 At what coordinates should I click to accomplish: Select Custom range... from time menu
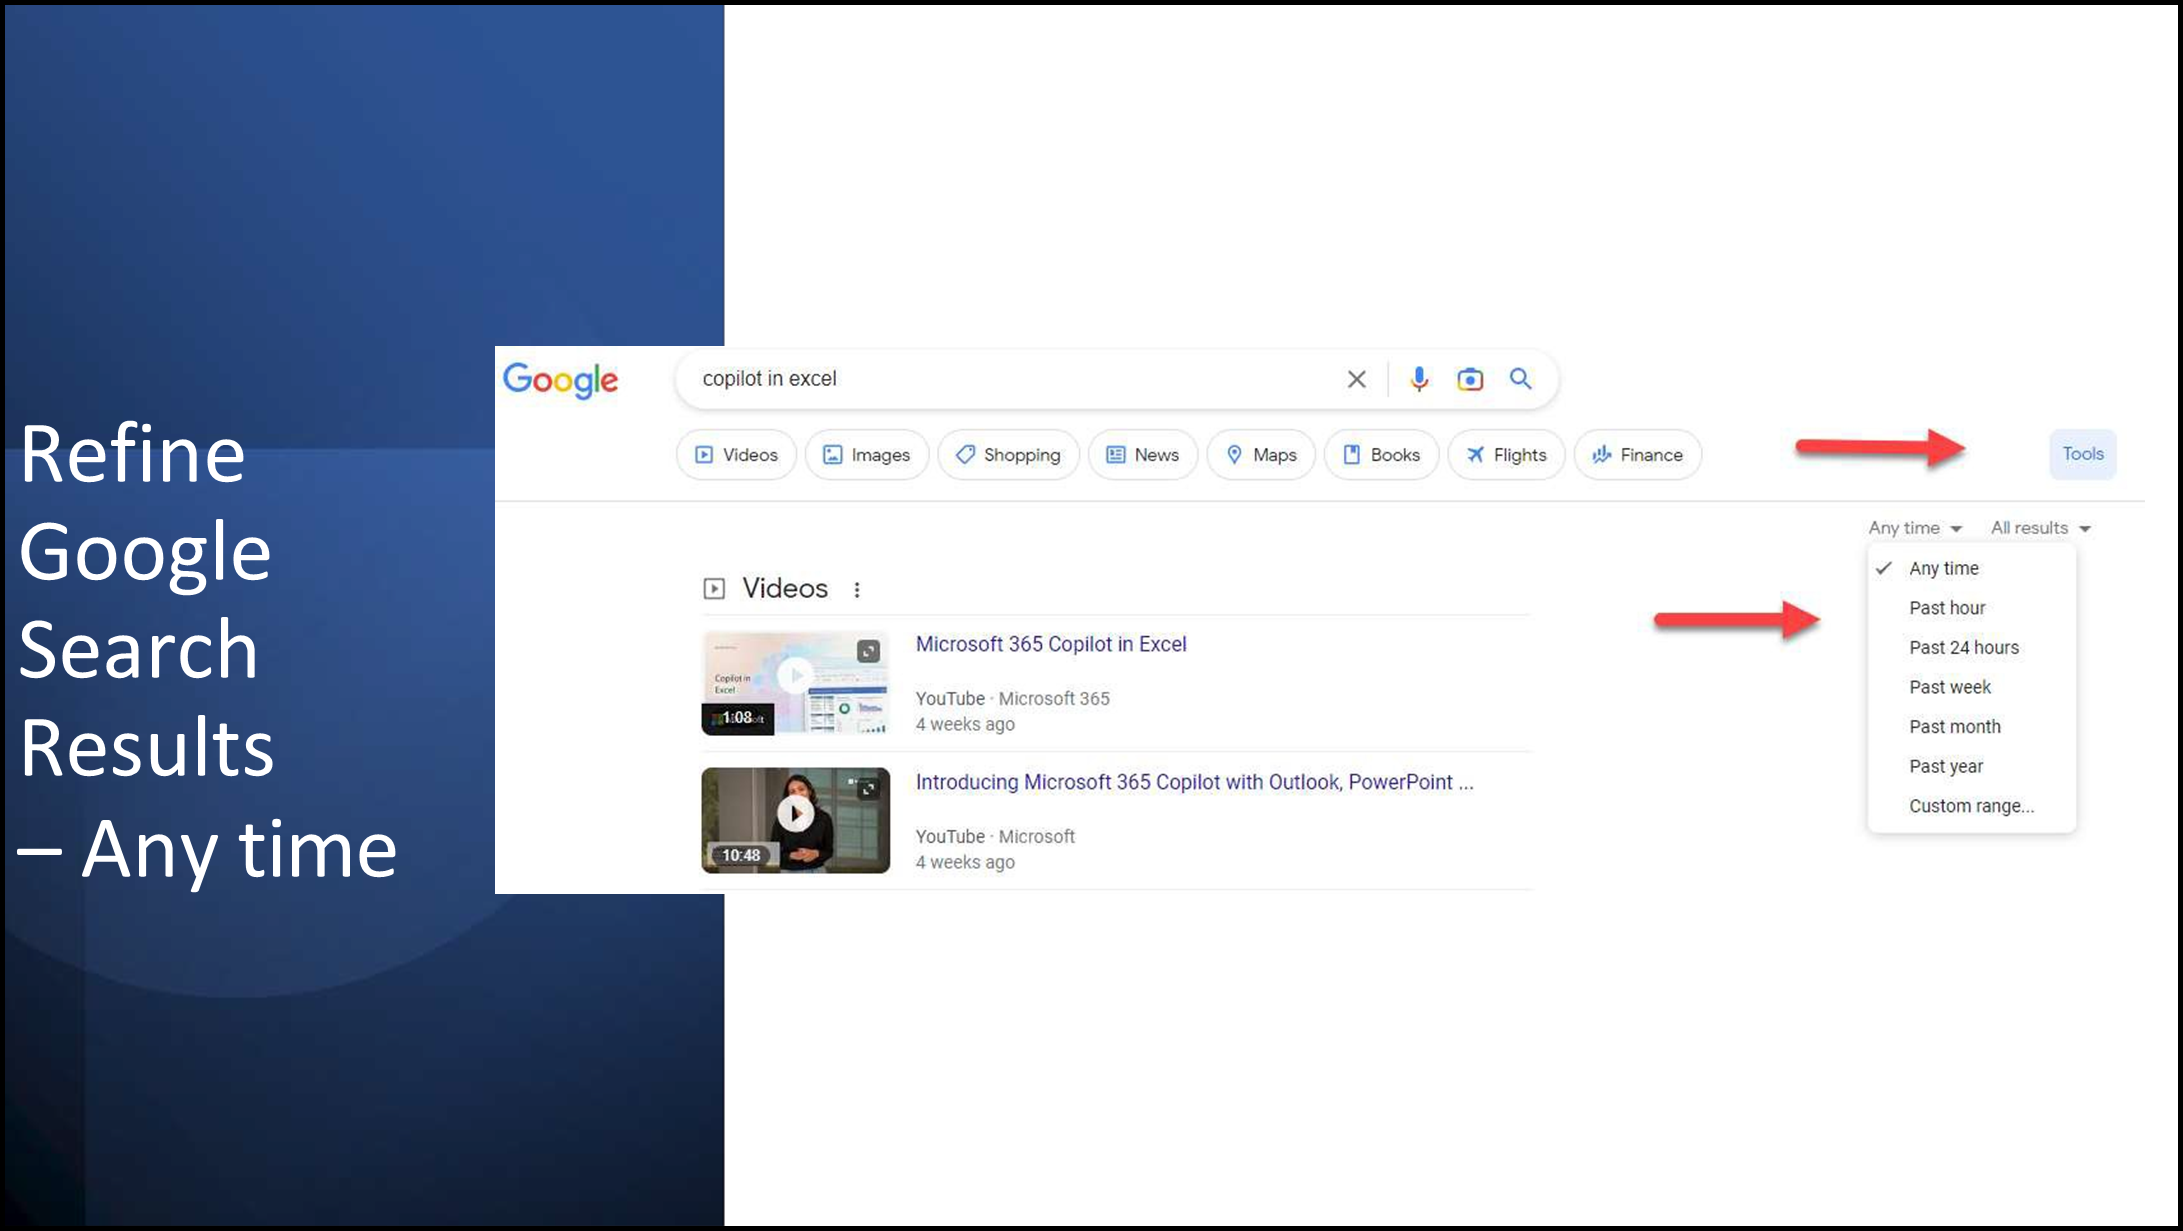[x=1970, y=806]
